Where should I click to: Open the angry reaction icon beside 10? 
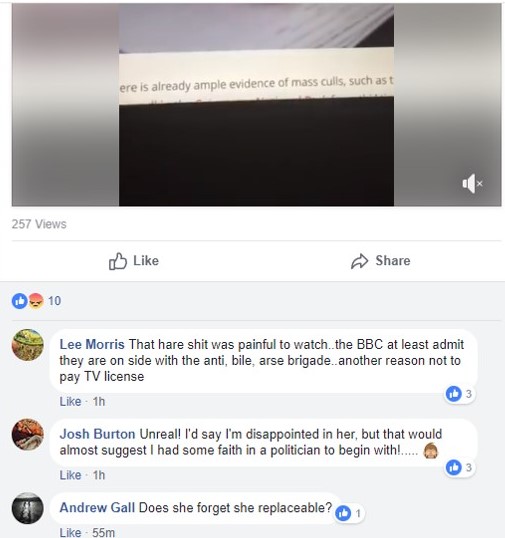pyautogui.click(x=36, y=301)
